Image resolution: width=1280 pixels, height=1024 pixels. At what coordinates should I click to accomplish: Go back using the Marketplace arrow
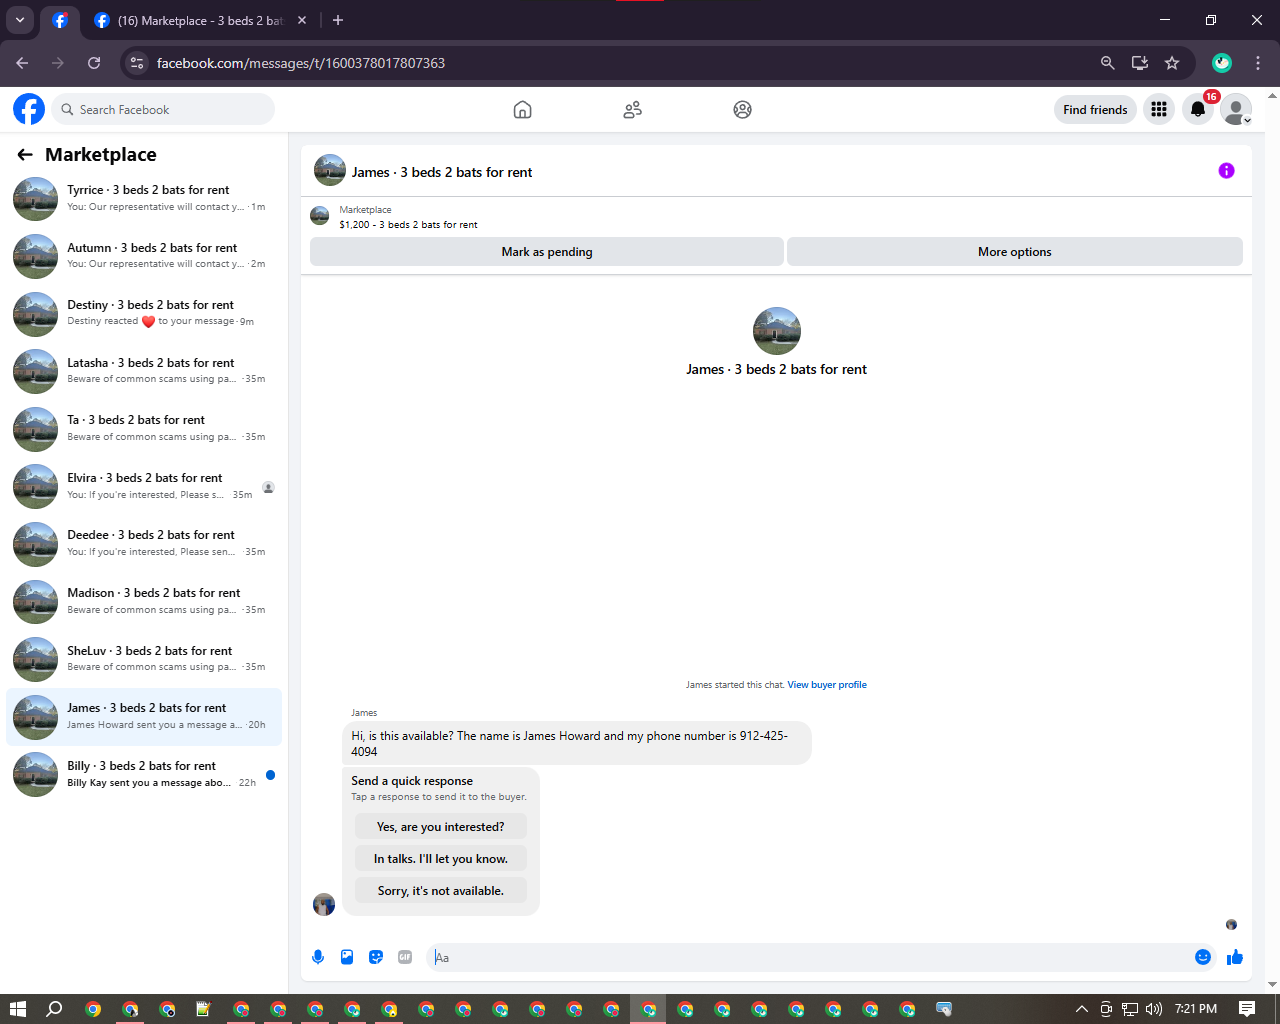tap(25, 155)
